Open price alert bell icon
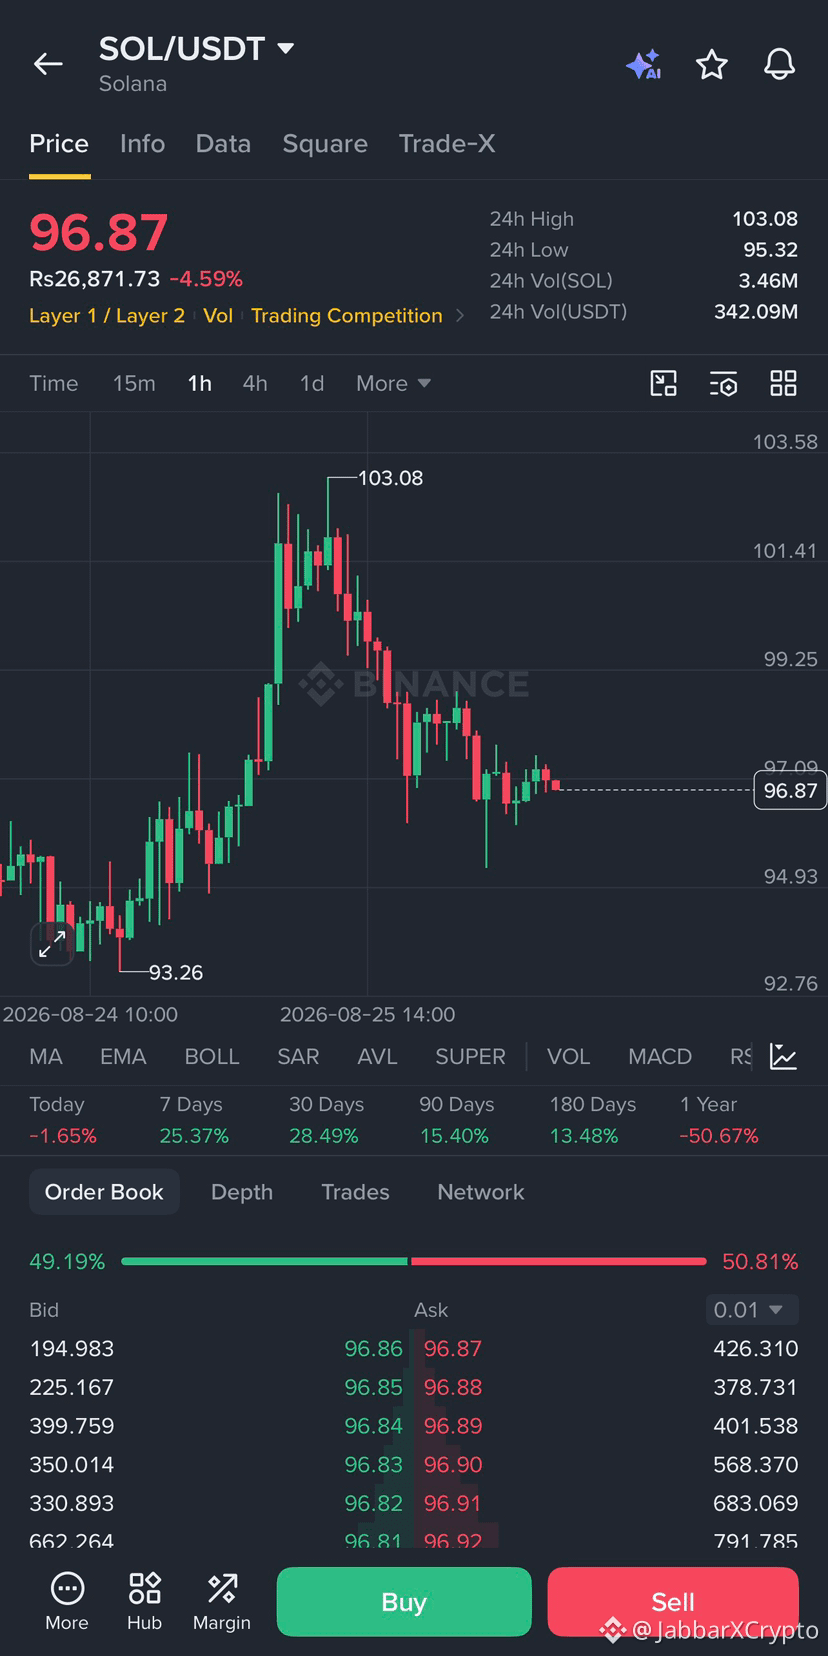 [779, 65]
